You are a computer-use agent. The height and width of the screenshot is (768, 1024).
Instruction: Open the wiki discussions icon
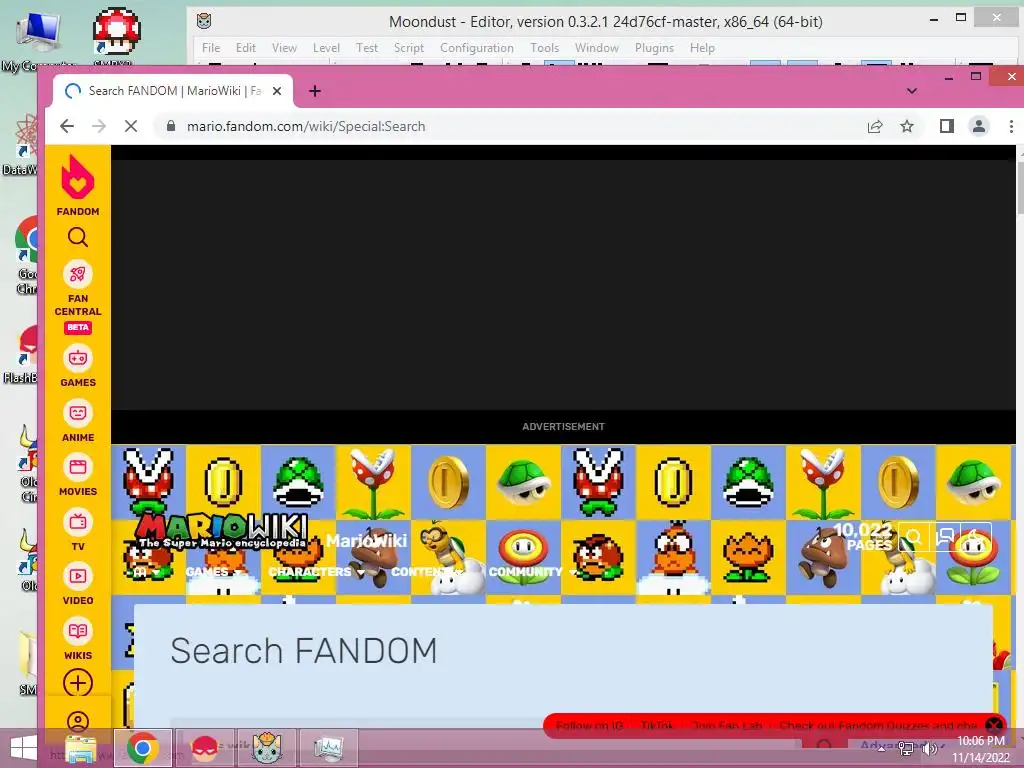point(944,537)
